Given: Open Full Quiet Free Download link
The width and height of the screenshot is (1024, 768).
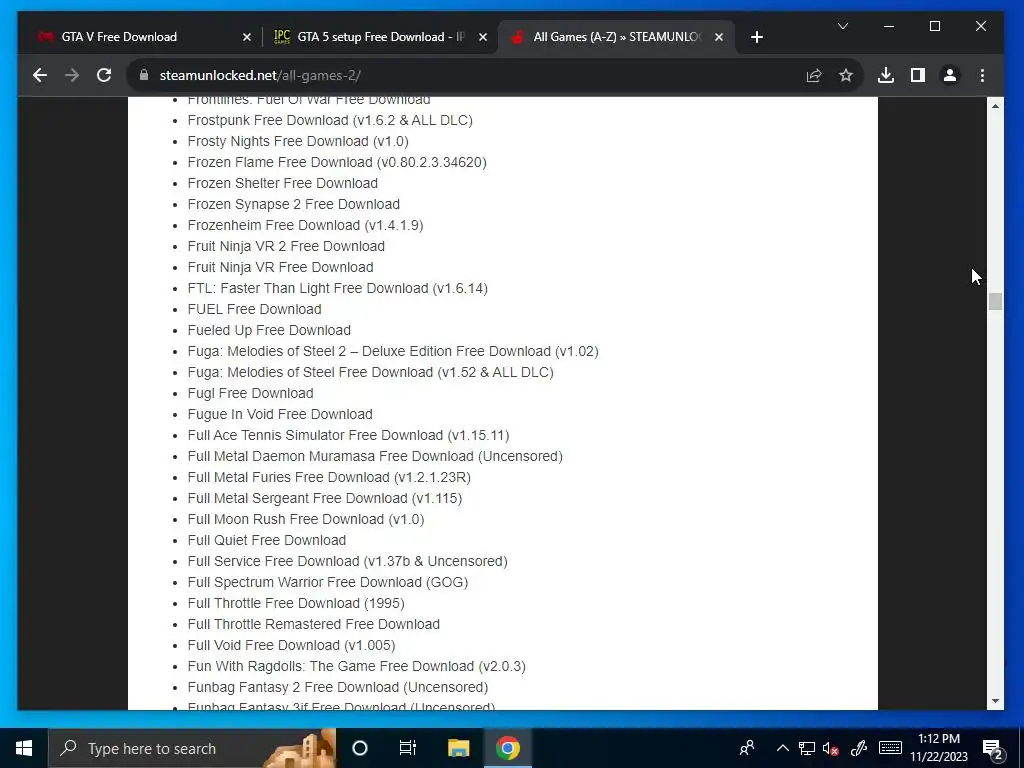Looking at the screenshot, I should (266, 540).
